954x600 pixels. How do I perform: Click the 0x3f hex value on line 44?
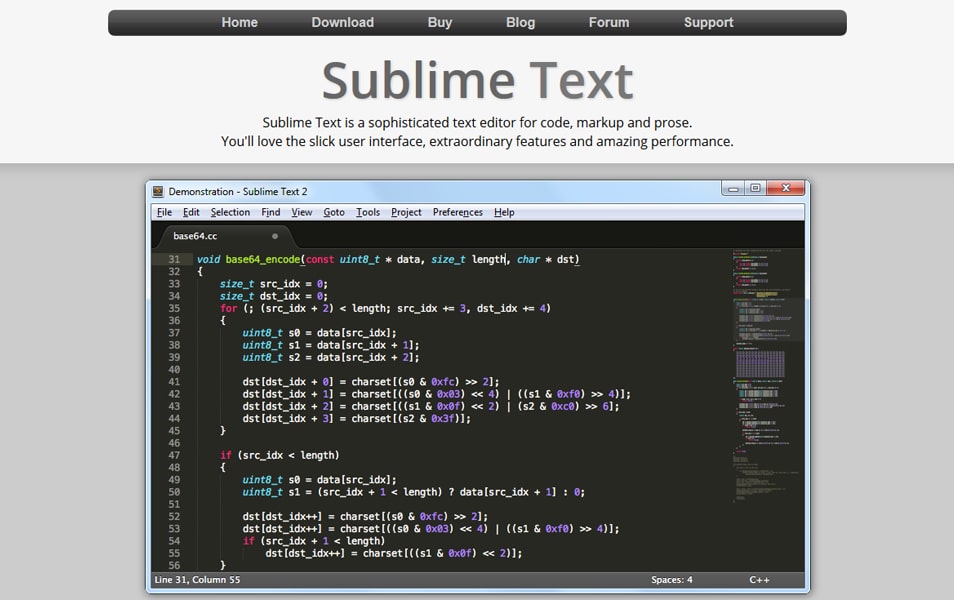(x=442, y=419)
